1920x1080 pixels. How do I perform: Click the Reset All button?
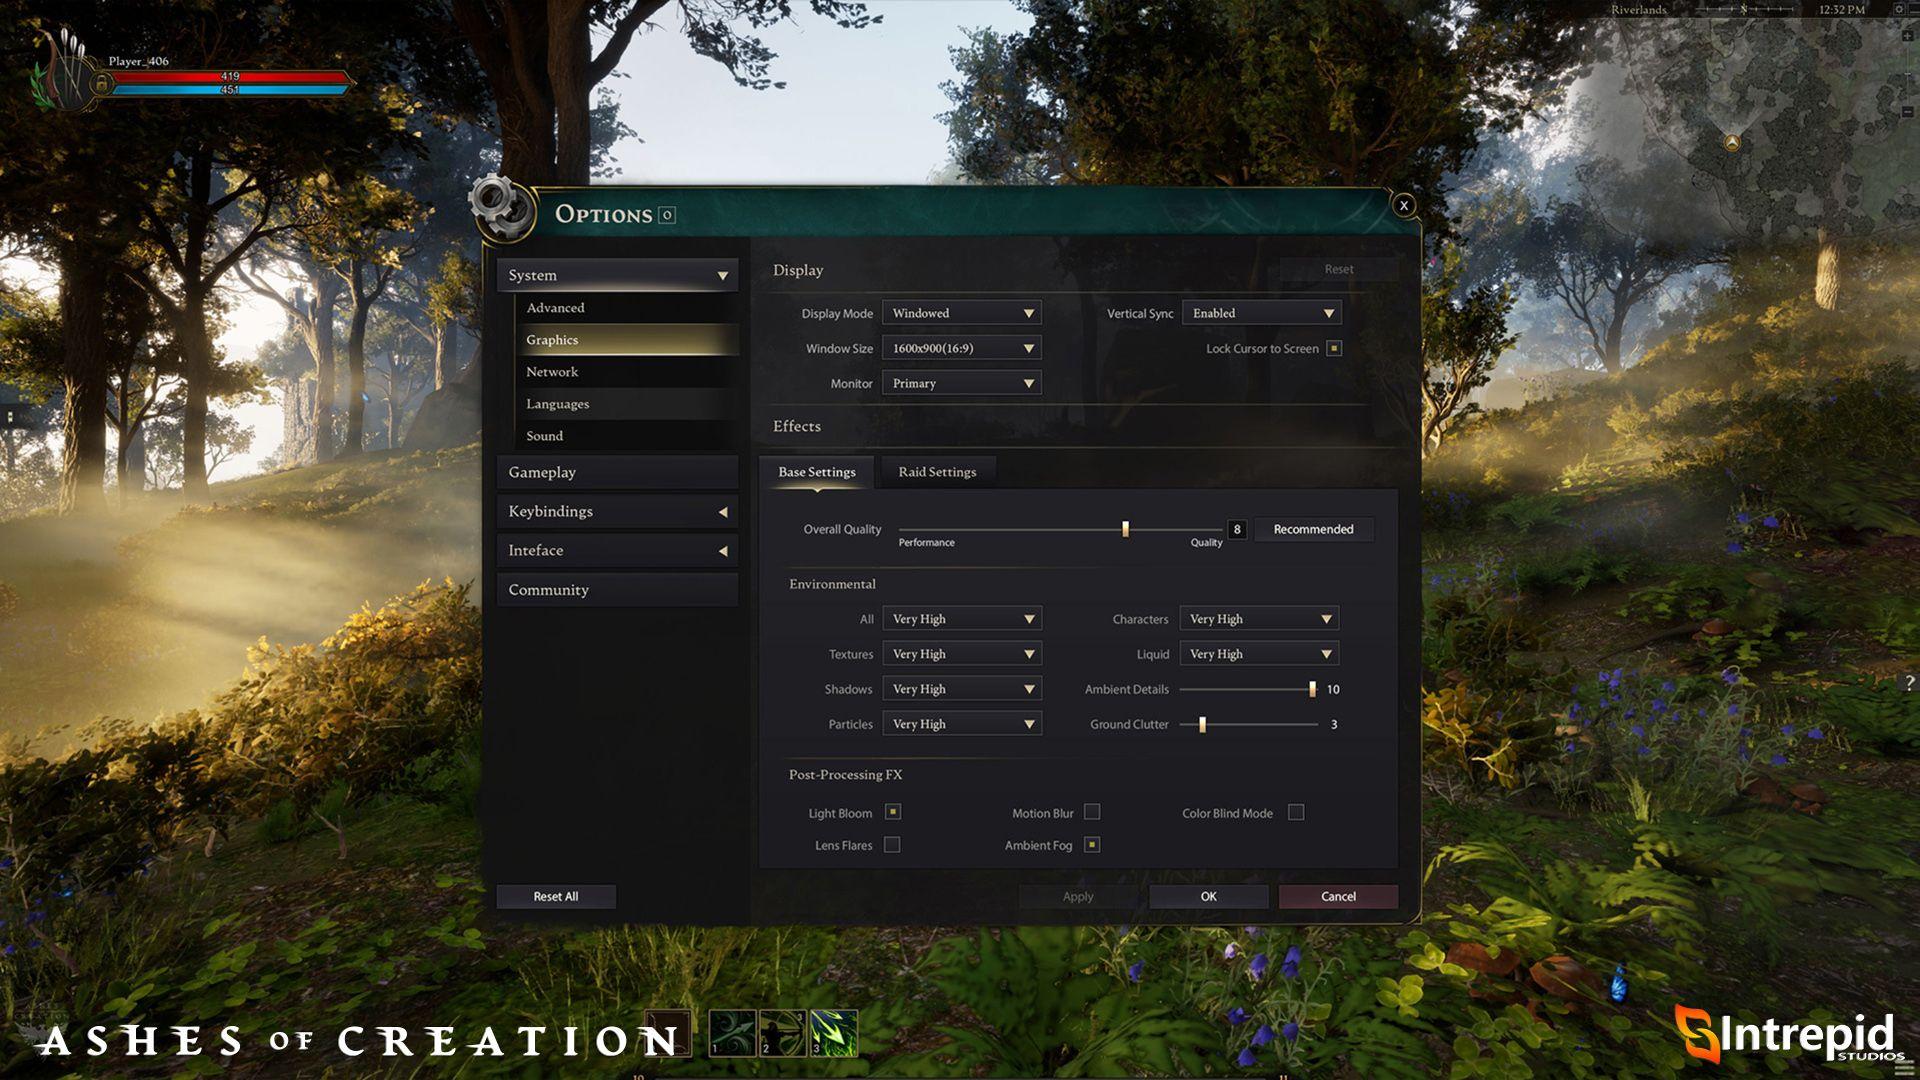(x=556, y=896)
